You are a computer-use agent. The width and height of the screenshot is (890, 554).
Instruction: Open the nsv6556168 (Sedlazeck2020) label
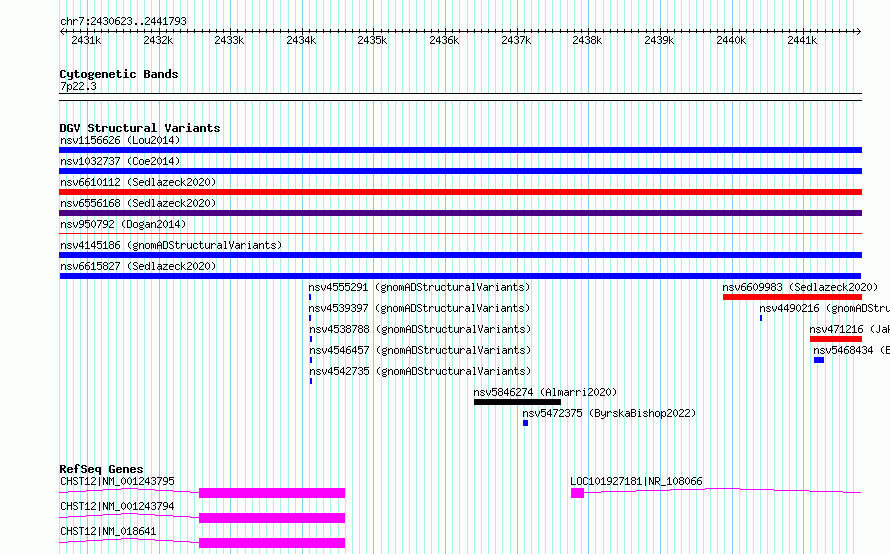(x=138, y=203)
